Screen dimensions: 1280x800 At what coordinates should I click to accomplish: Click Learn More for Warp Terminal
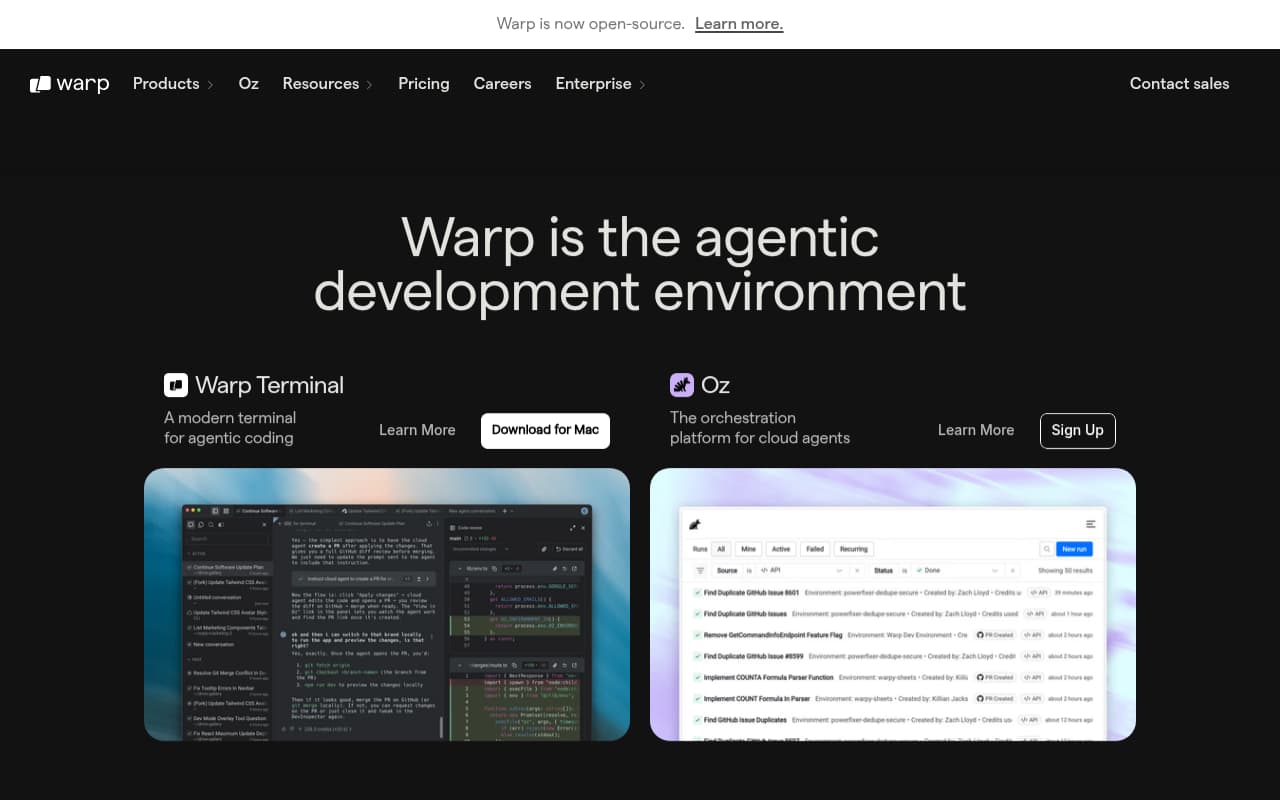click(417, 430)
